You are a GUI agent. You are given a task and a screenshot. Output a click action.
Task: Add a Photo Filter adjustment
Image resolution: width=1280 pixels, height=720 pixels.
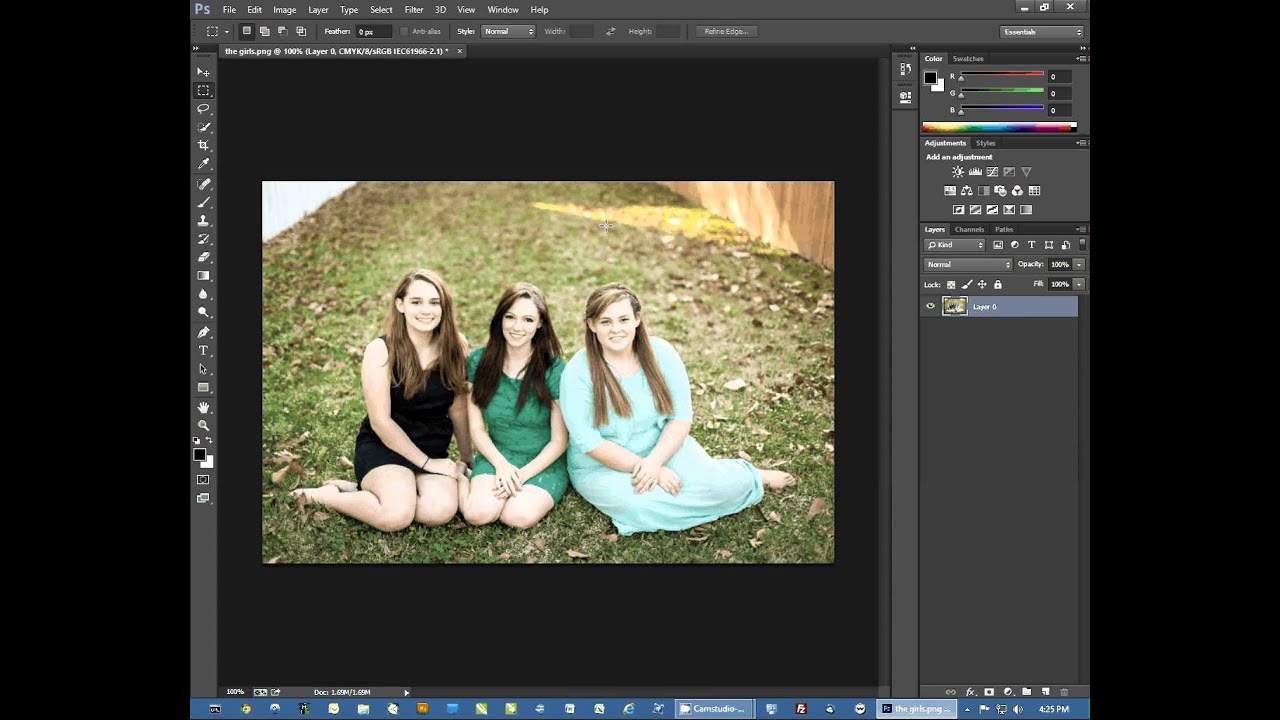coord(1000,191)
